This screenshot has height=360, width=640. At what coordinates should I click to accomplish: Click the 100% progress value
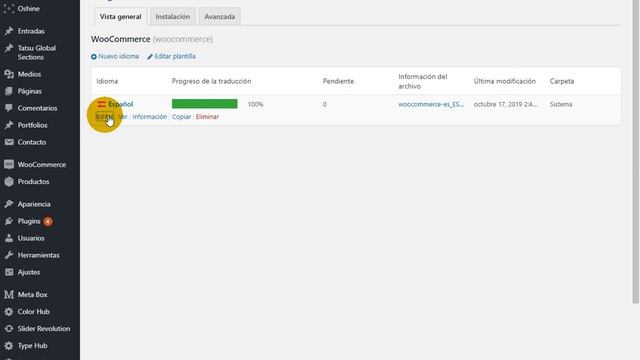tap(256, 104)
